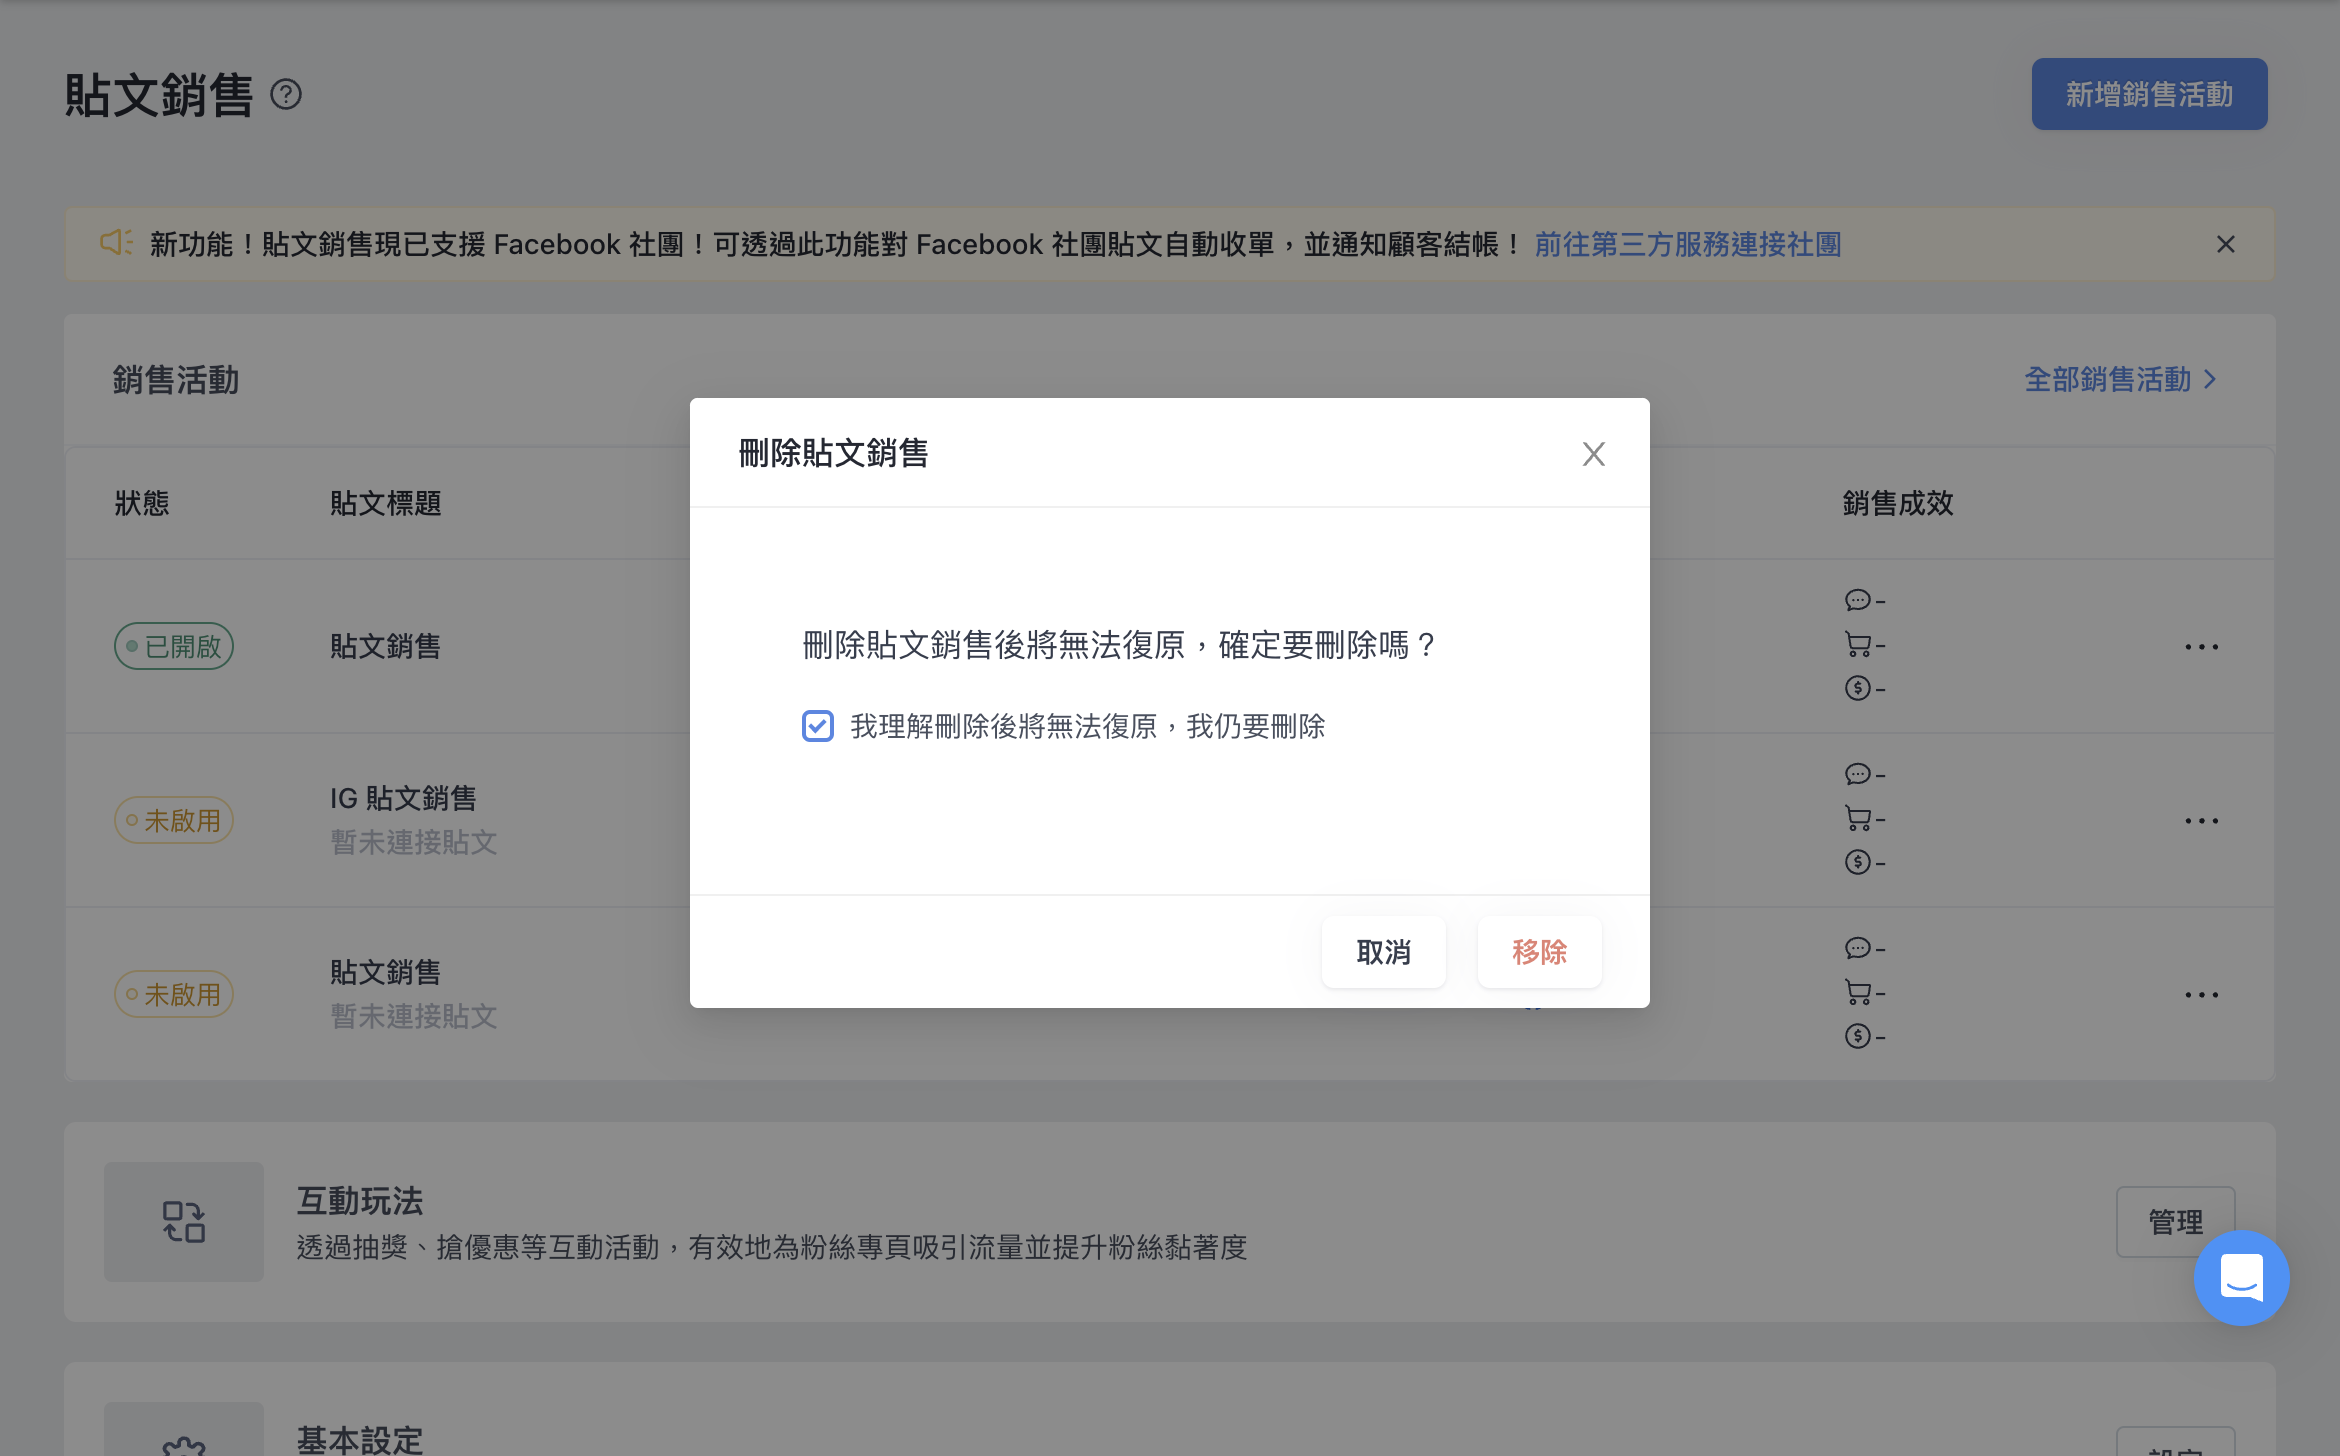Click the 已開啟 status badge
This screenshot has height=1456, width=2340.
coord(174,647)
